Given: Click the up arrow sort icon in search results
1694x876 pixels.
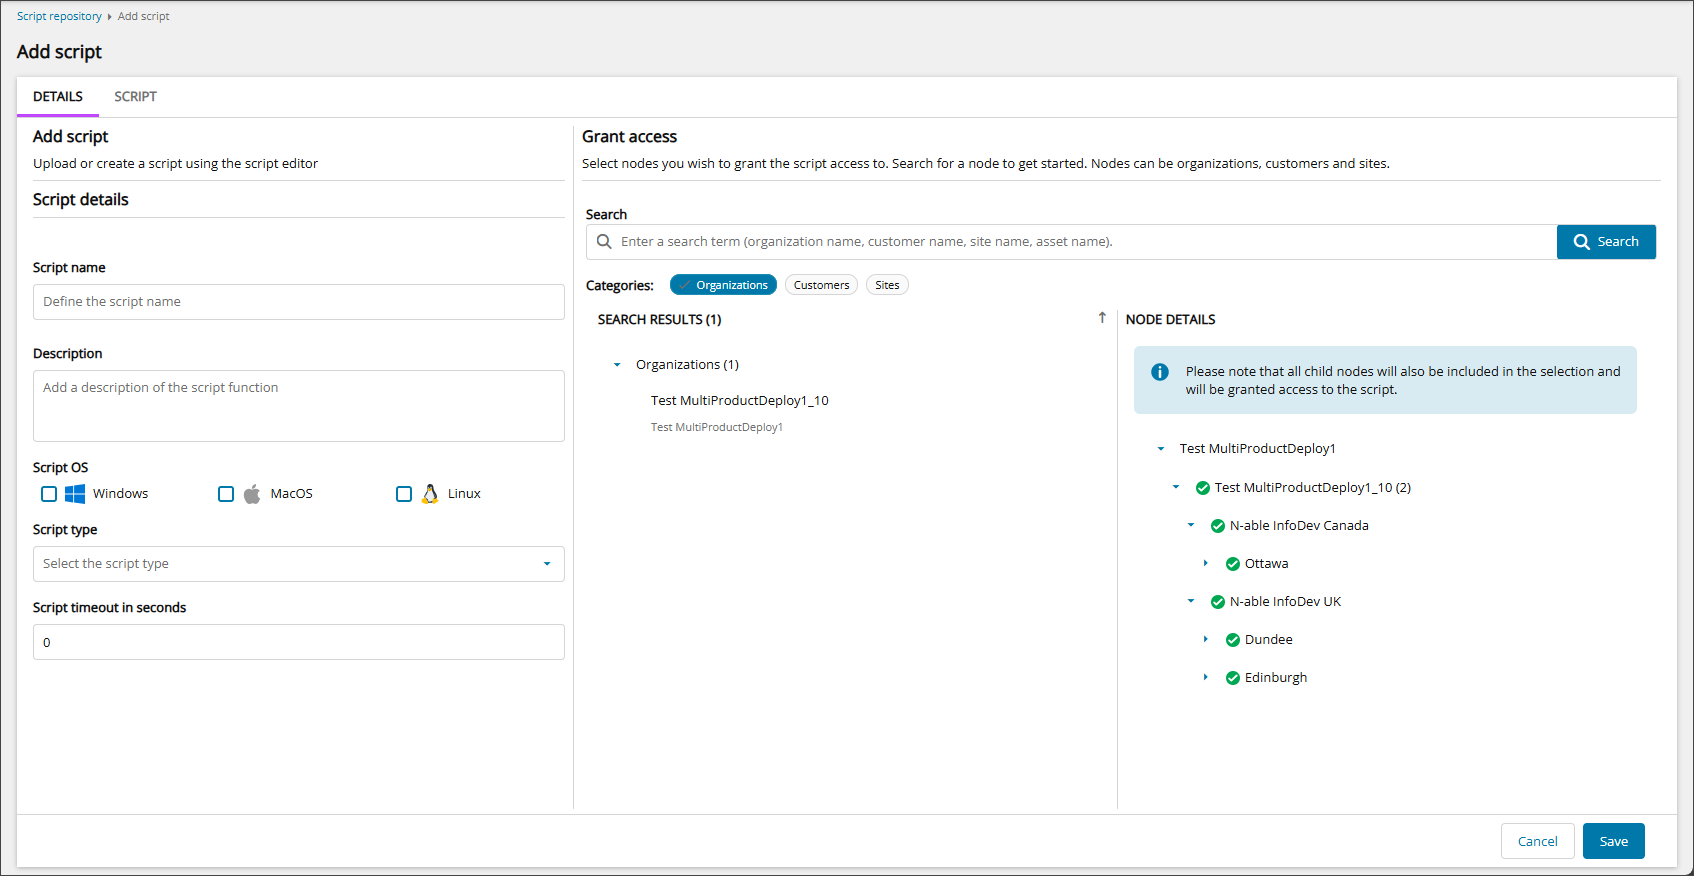Looking at the screenshot, I should (x=1102, y=318).
